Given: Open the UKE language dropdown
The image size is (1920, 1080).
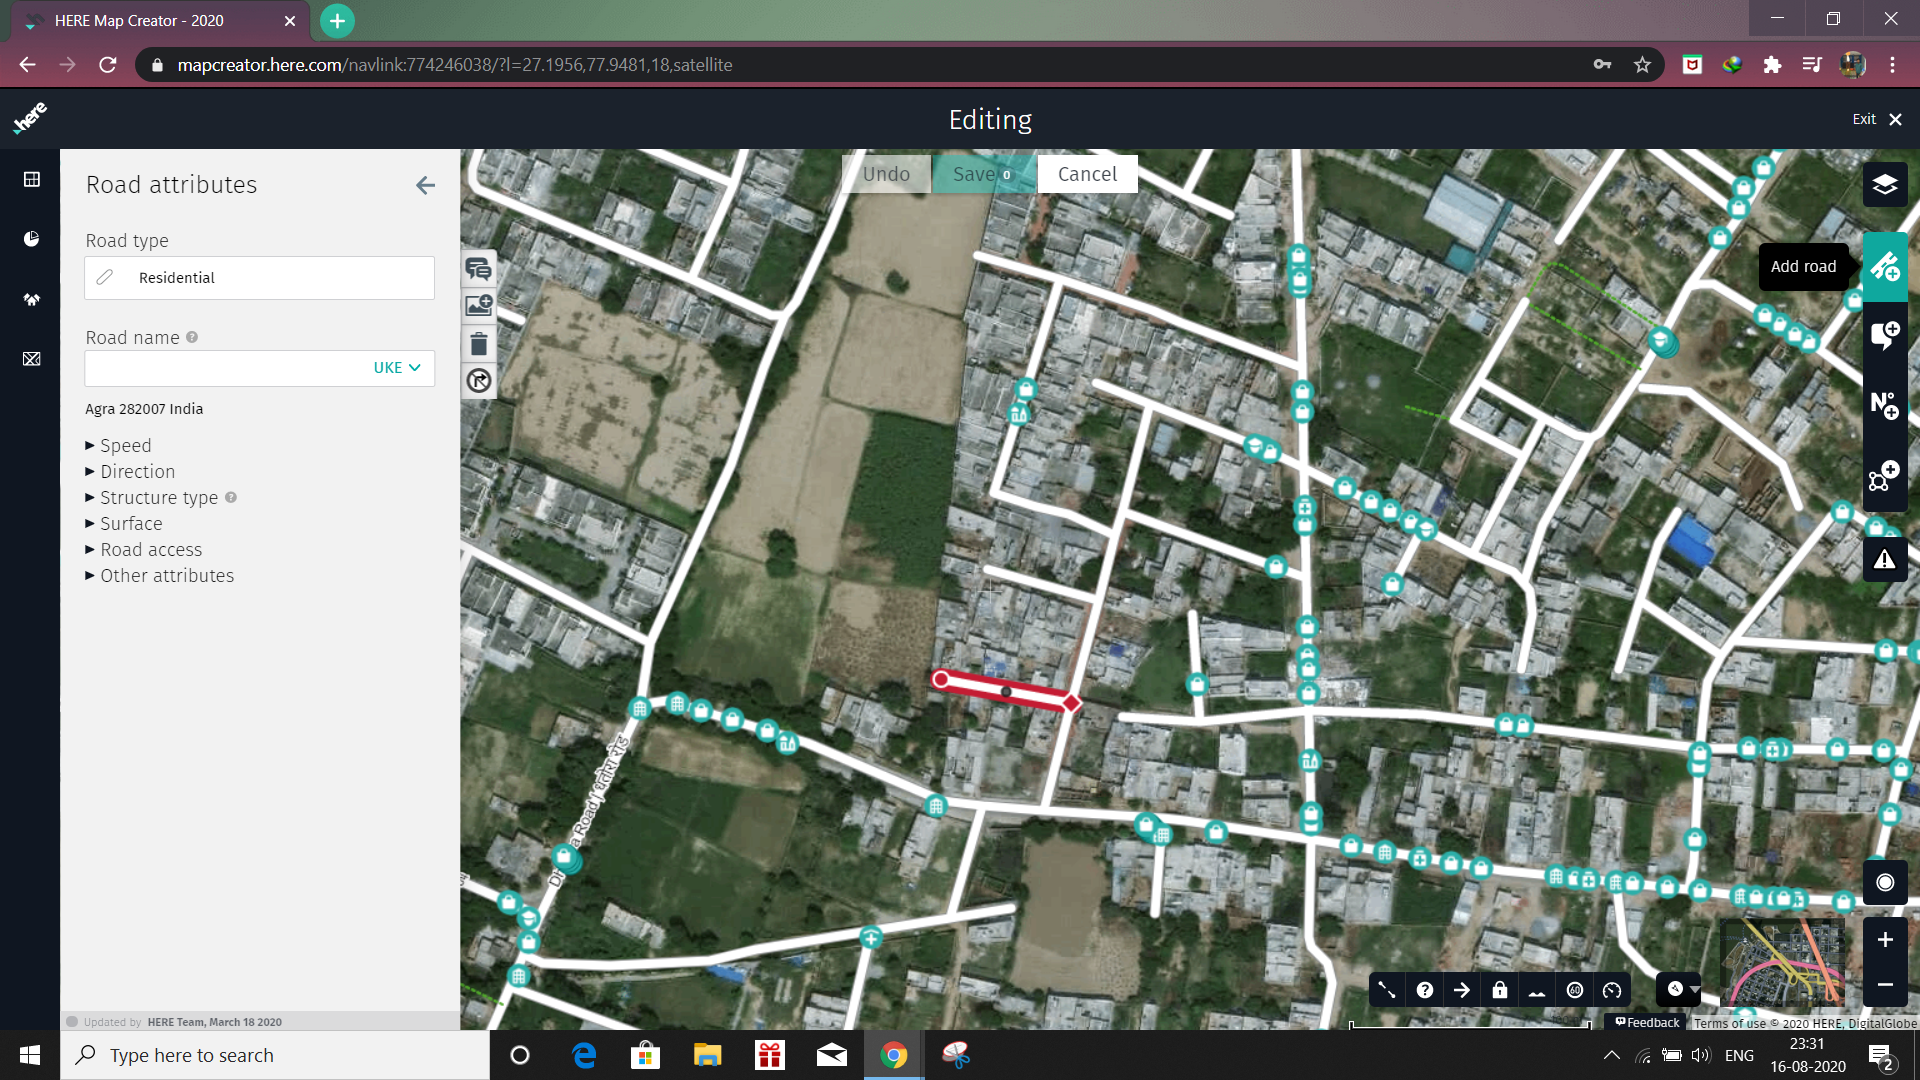Looking at the screenshot, I should coord(397,368).
